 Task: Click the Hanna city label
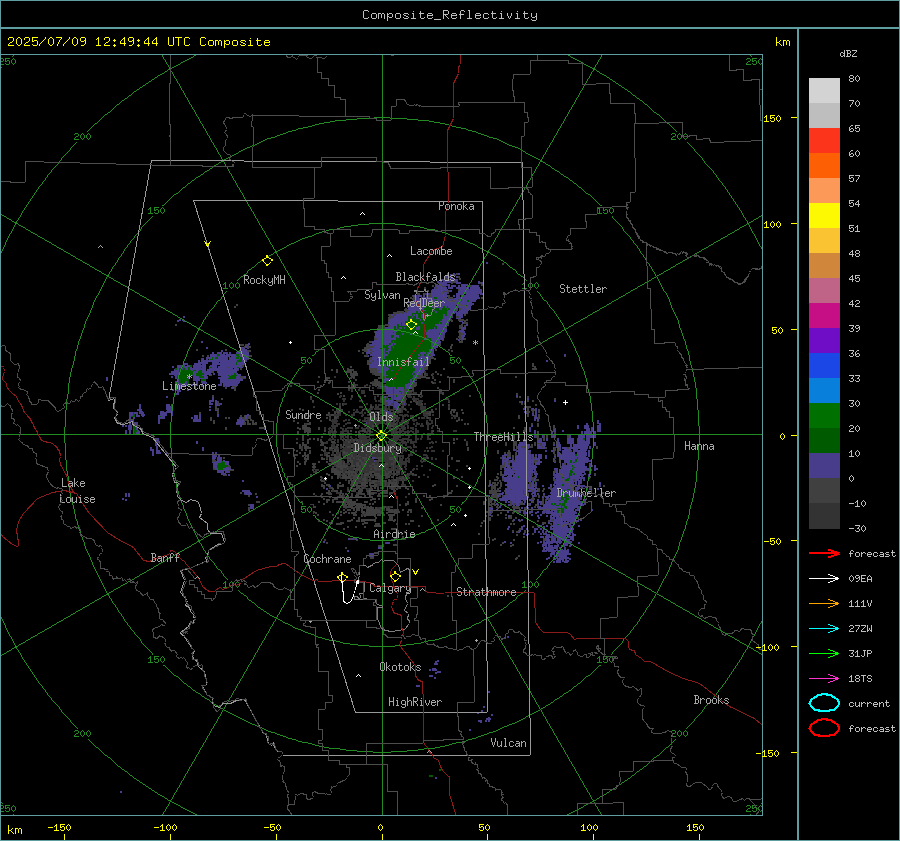[x=699, y=446]
